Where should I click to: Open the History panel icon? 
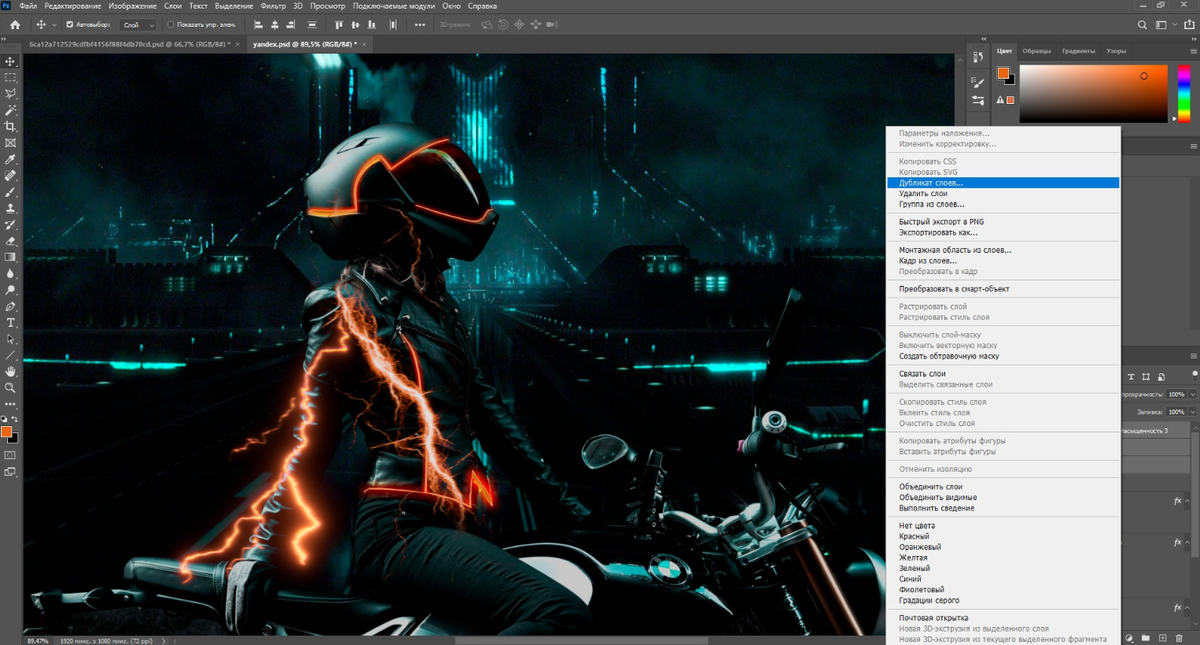(979, 57)
